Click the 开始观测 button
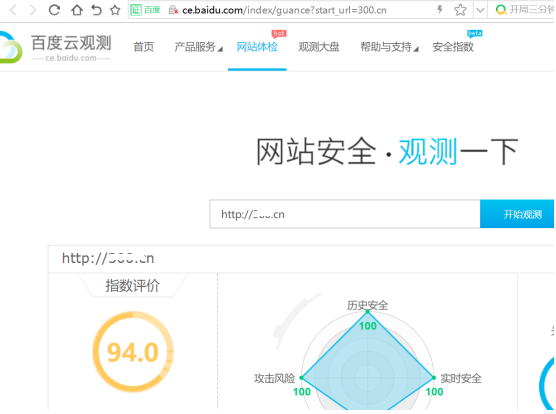The image size is (556, 414). pos(517,214)
